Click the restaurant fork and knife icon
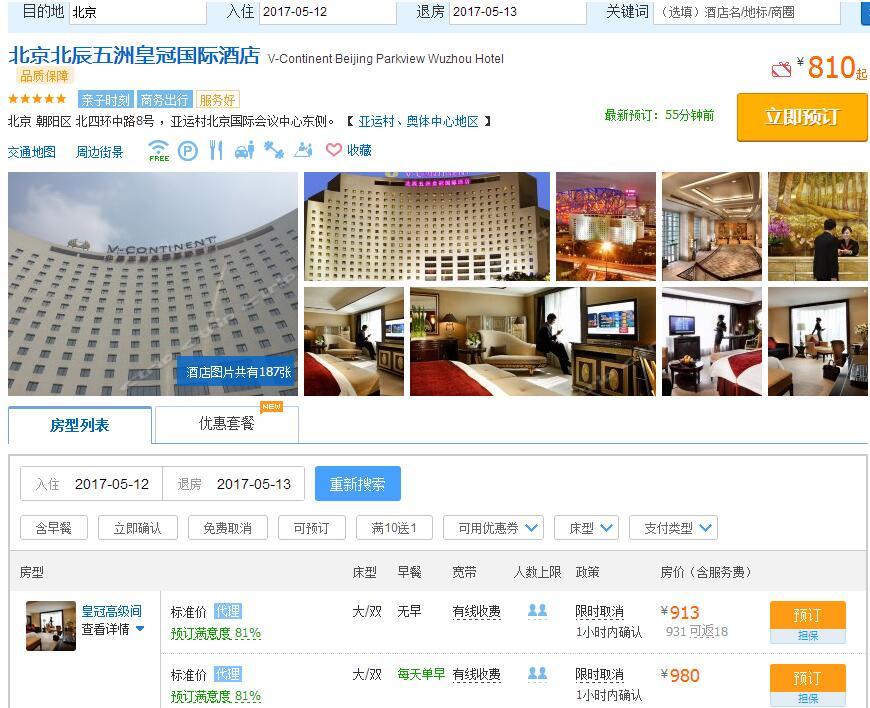 216,150
